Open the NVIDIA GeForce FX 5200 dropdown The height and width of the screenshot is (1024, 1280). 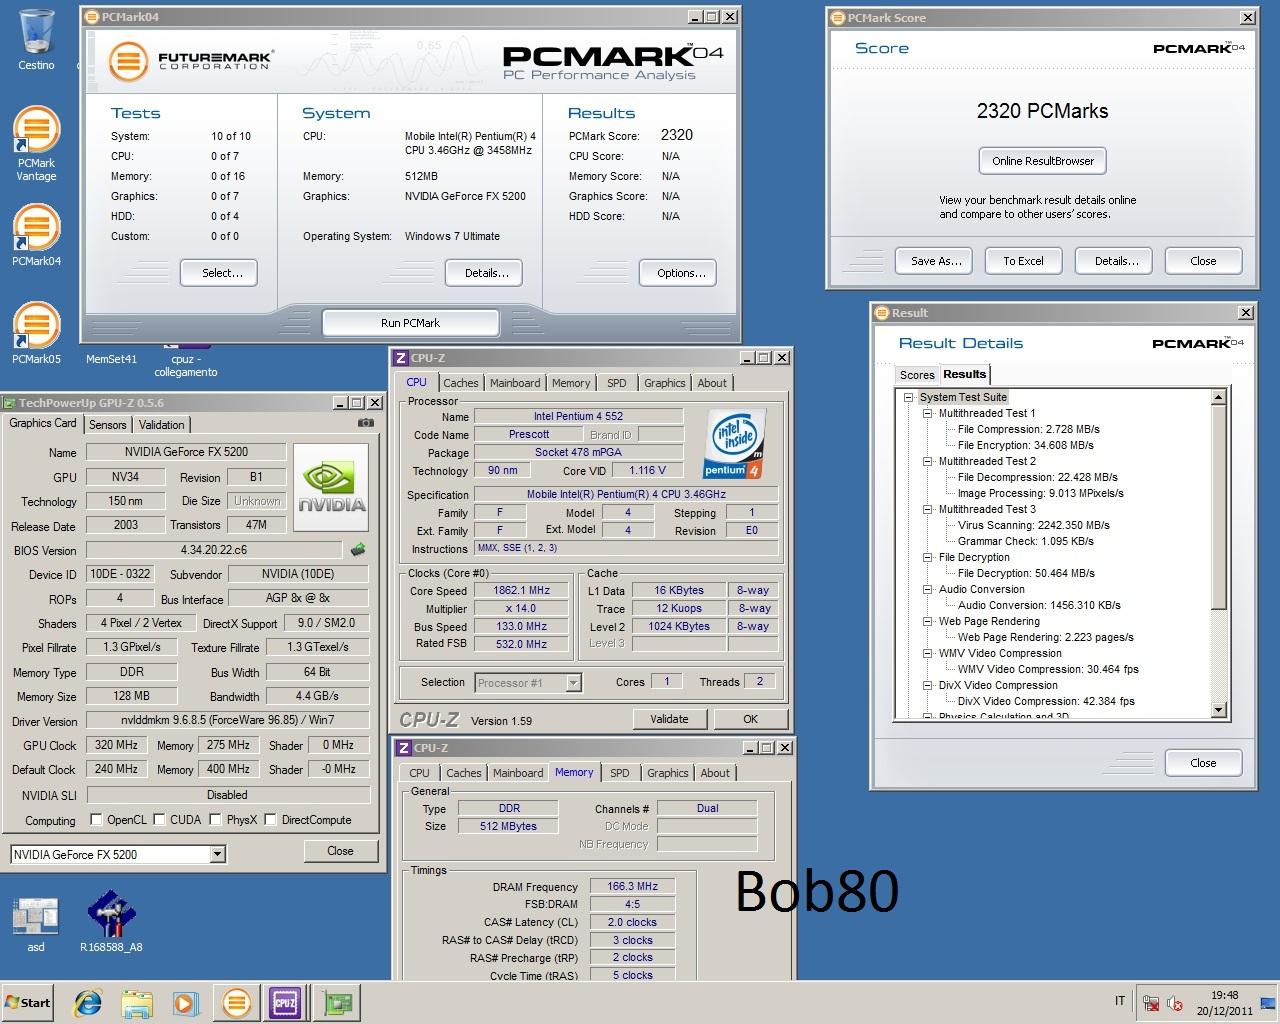[x=217, y=854]
